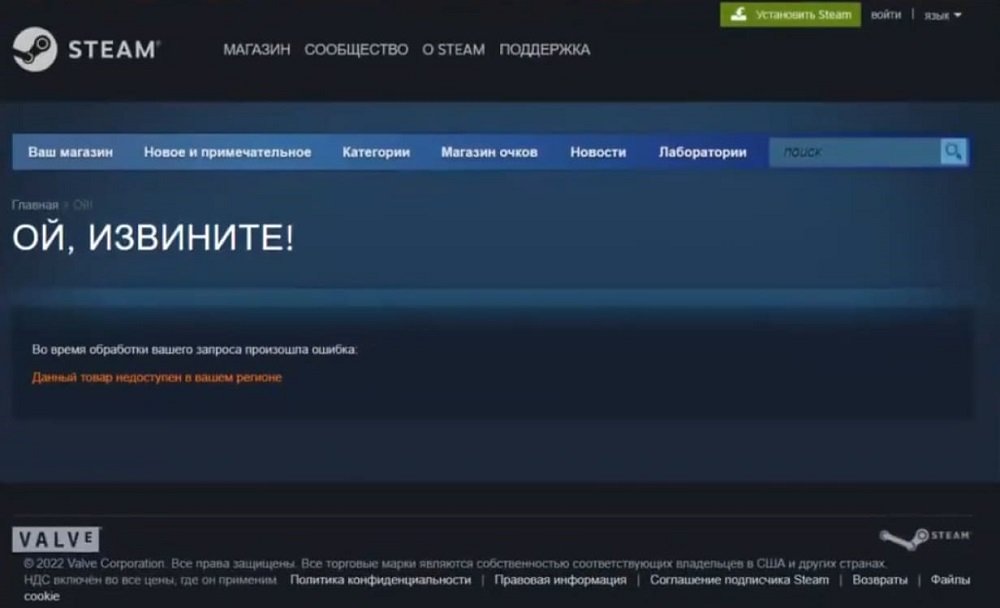Image resolution: width=1000 pixels, height=608 pixels.
Task: Click the войти login link
Action: tap(886, 15)
